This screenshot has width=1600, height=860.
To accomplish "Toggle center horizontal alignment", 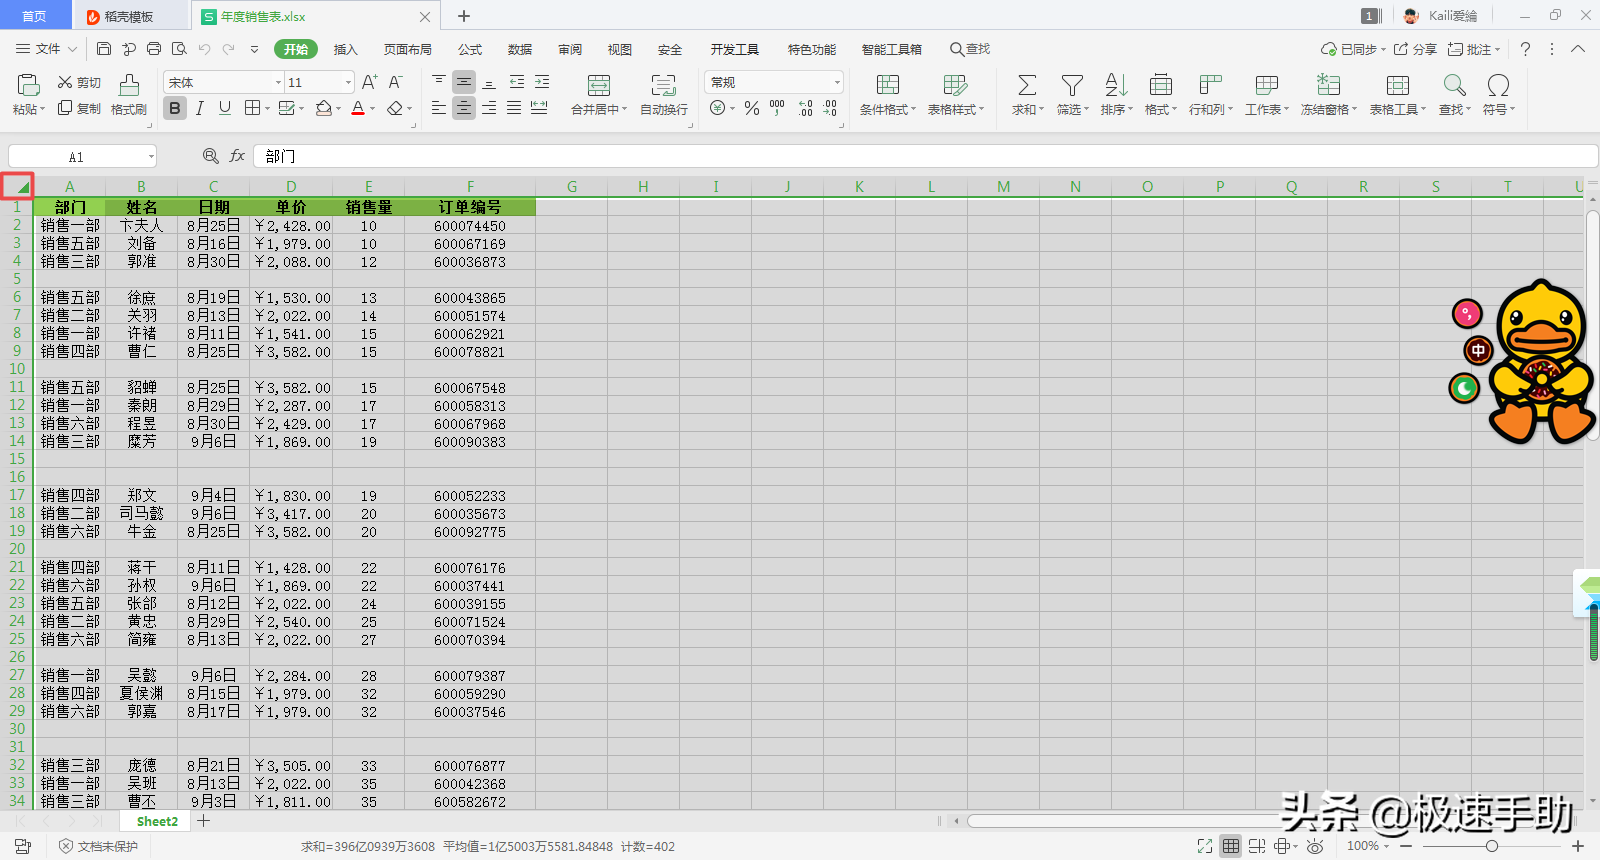I will 464,108.
